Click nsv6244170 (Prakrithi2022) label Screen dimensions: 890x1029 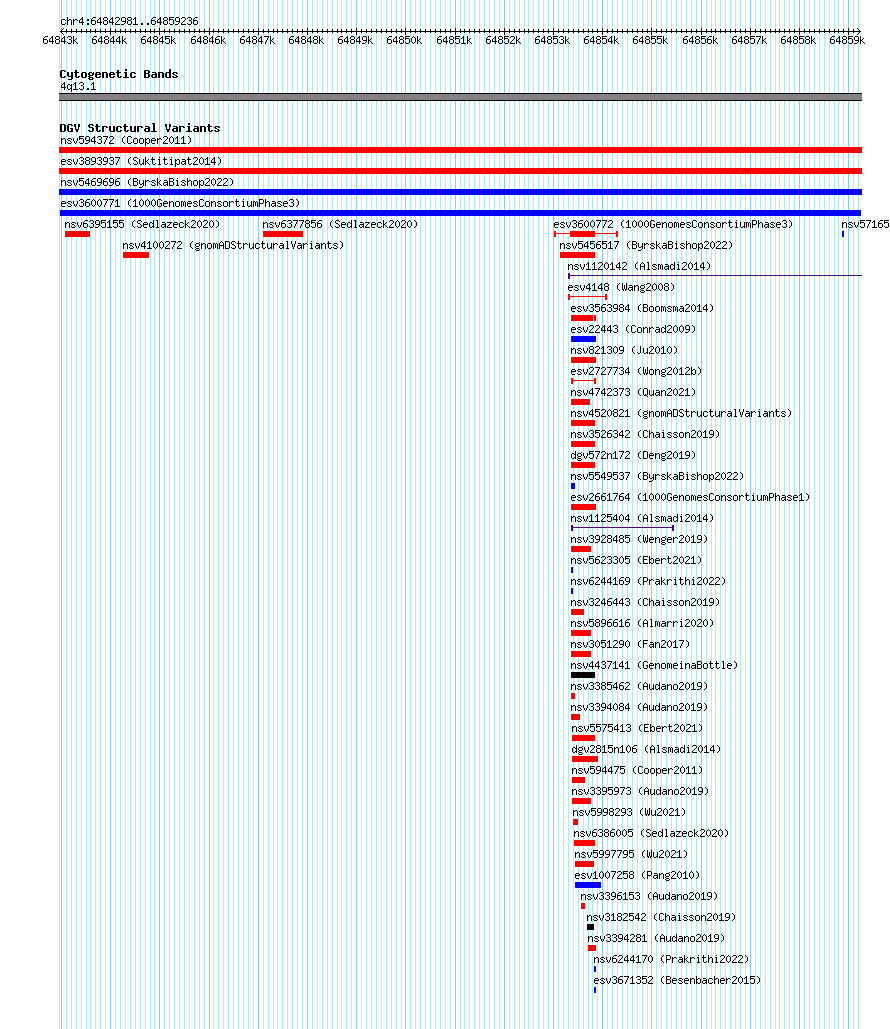click(x=671, y=959)
